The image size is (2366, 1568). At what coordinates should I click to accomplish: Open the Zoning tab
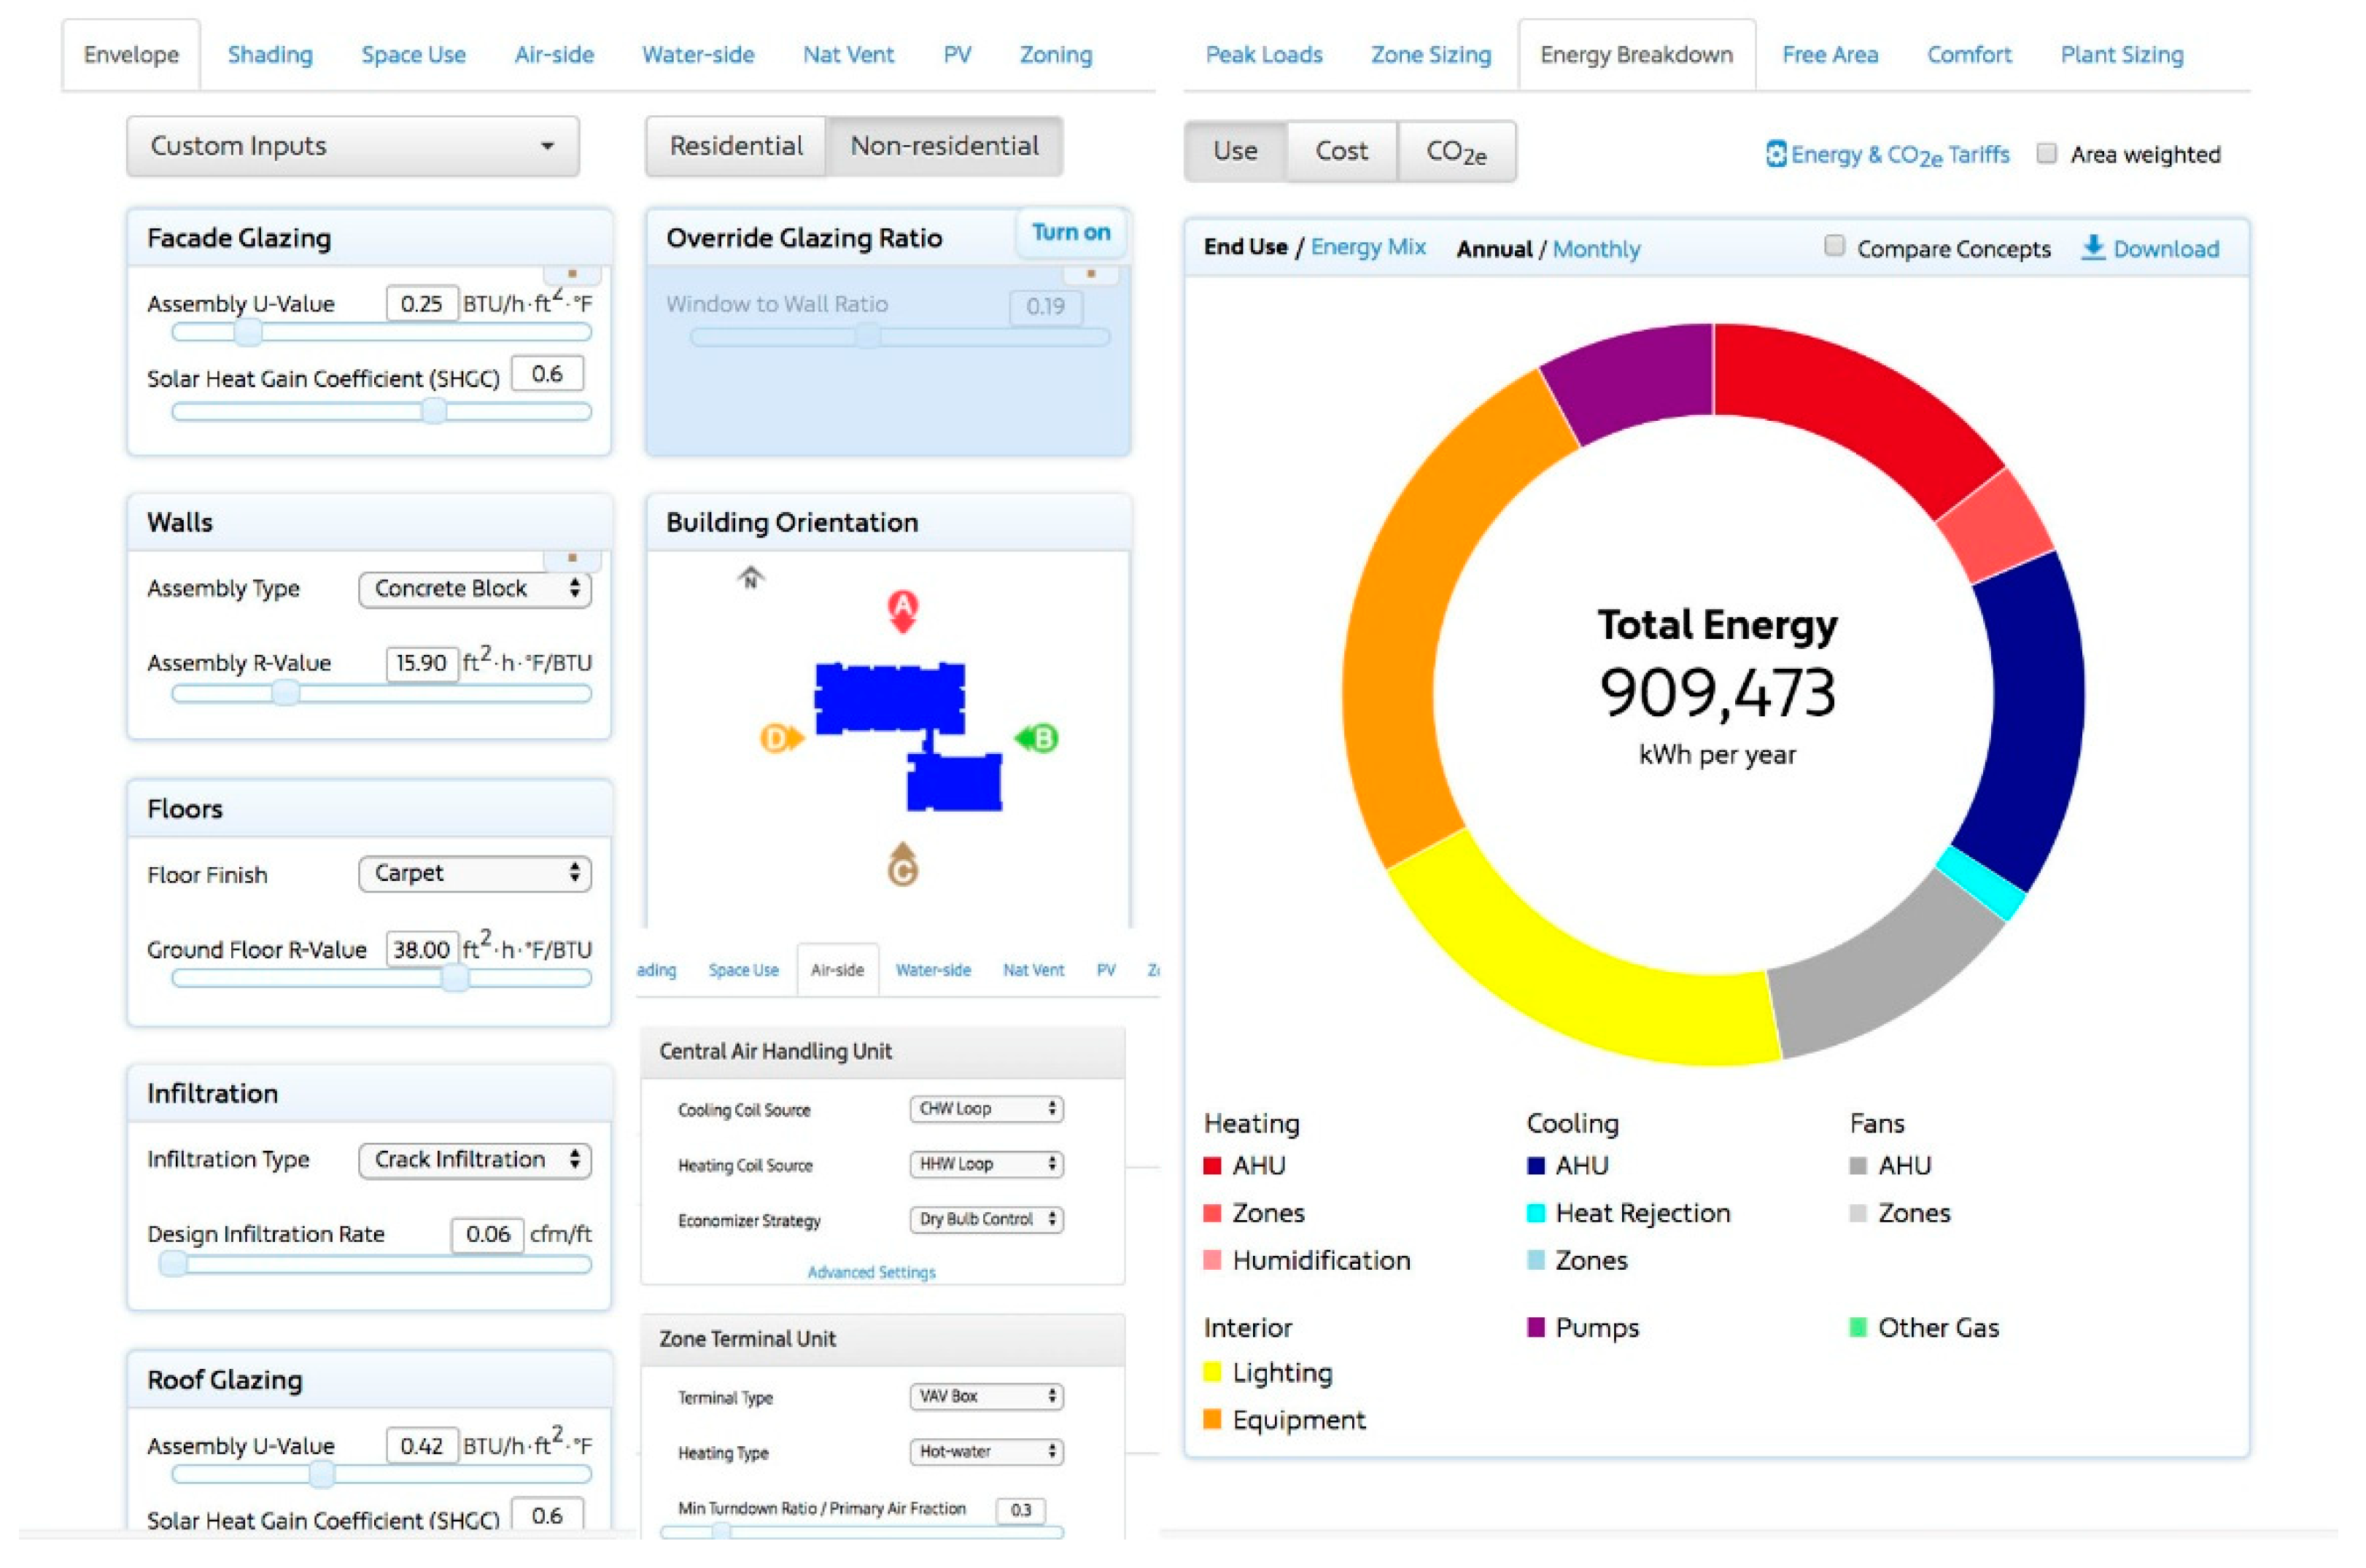tap(1055, 54)
